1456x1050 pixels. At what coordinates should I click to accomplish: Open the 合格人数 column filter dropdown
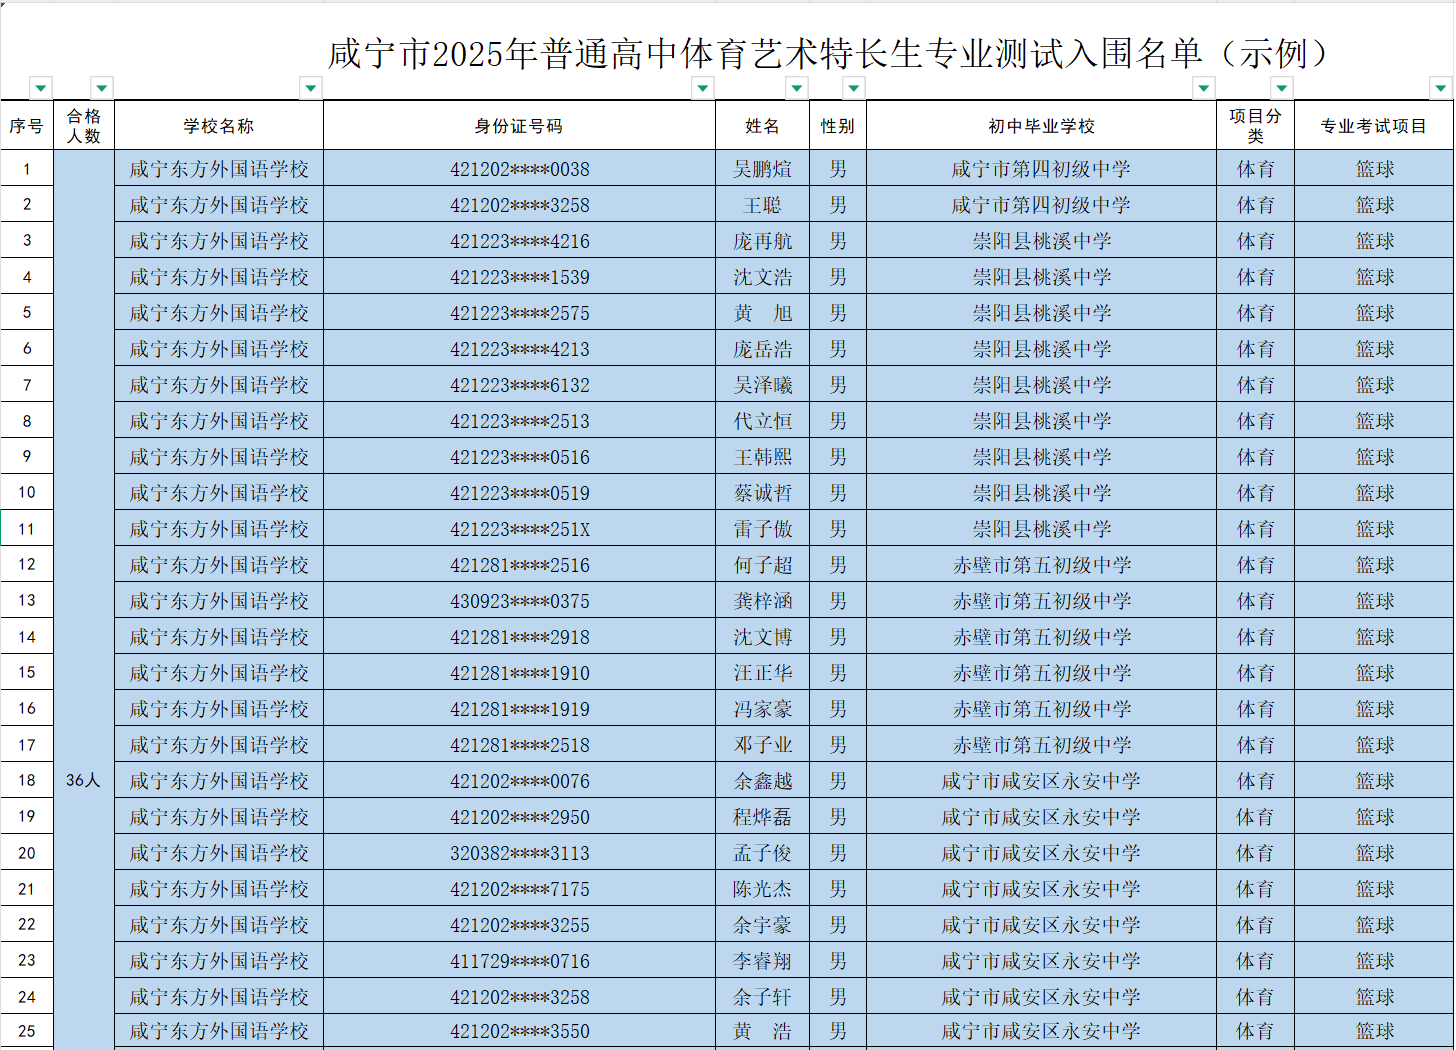(x=102, y=88)
